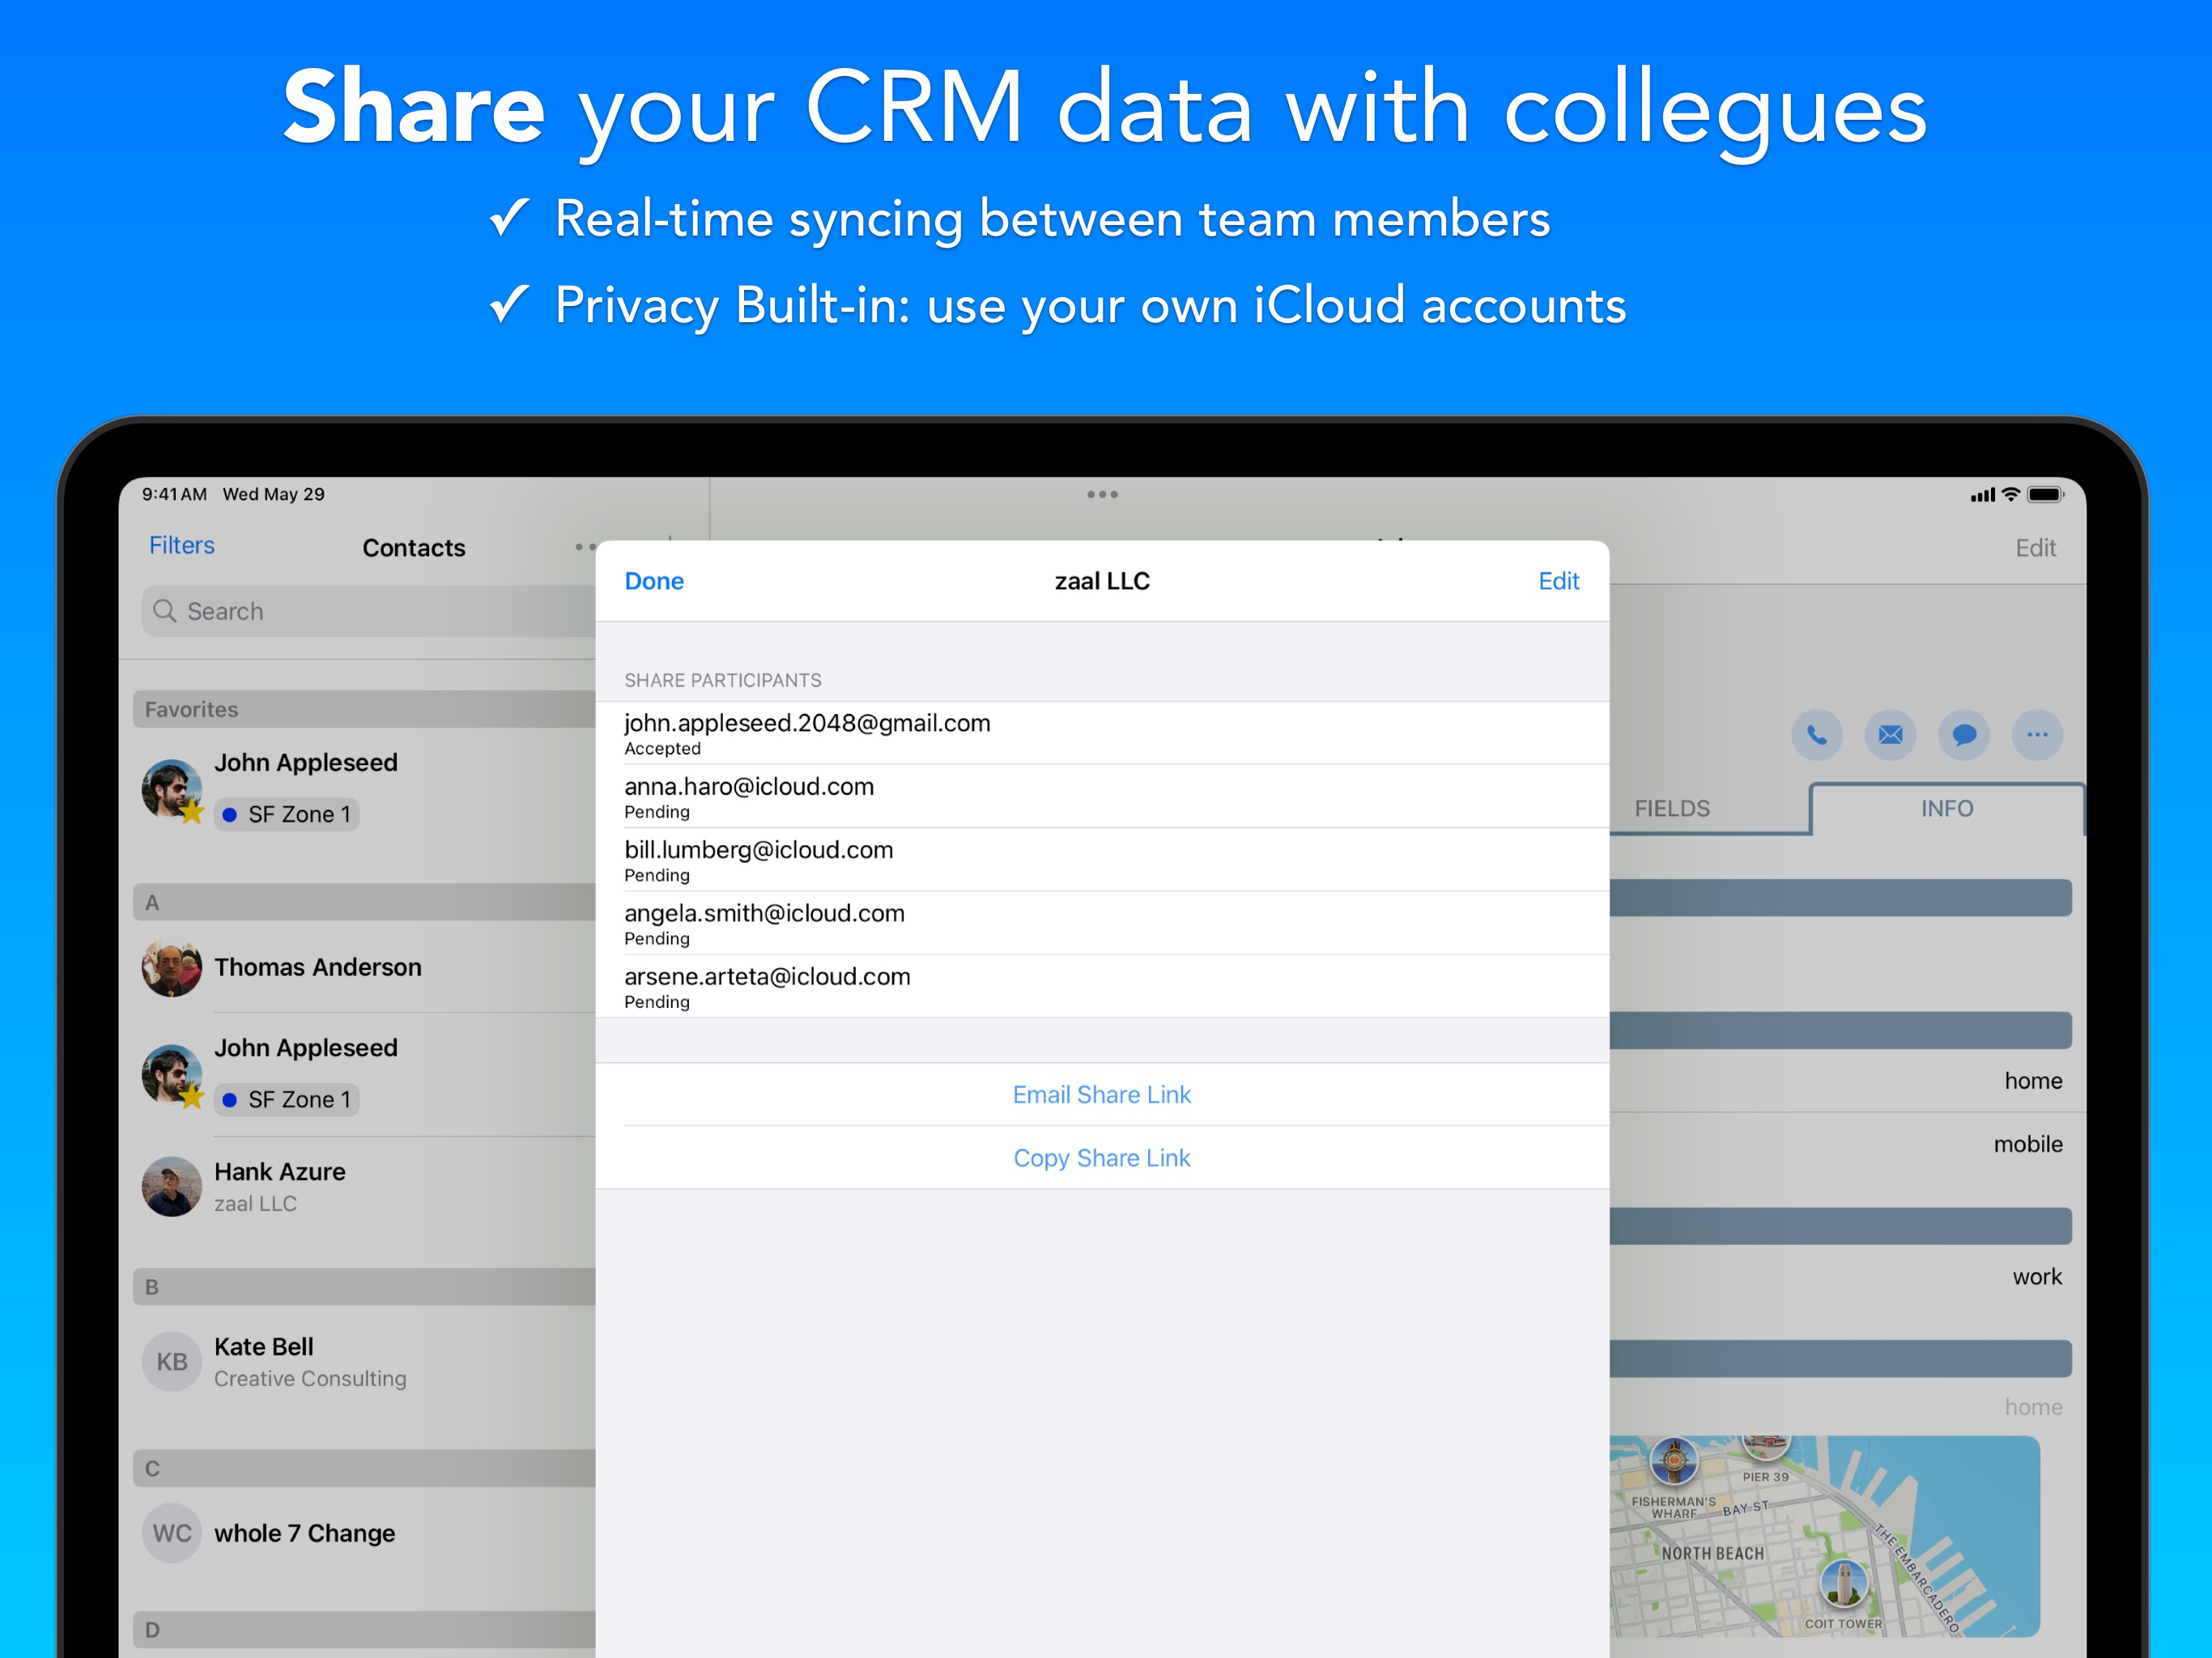Open the more options ellipsis icon
This screenshot has width=2212, height=1658.
tap(2037, 735)
